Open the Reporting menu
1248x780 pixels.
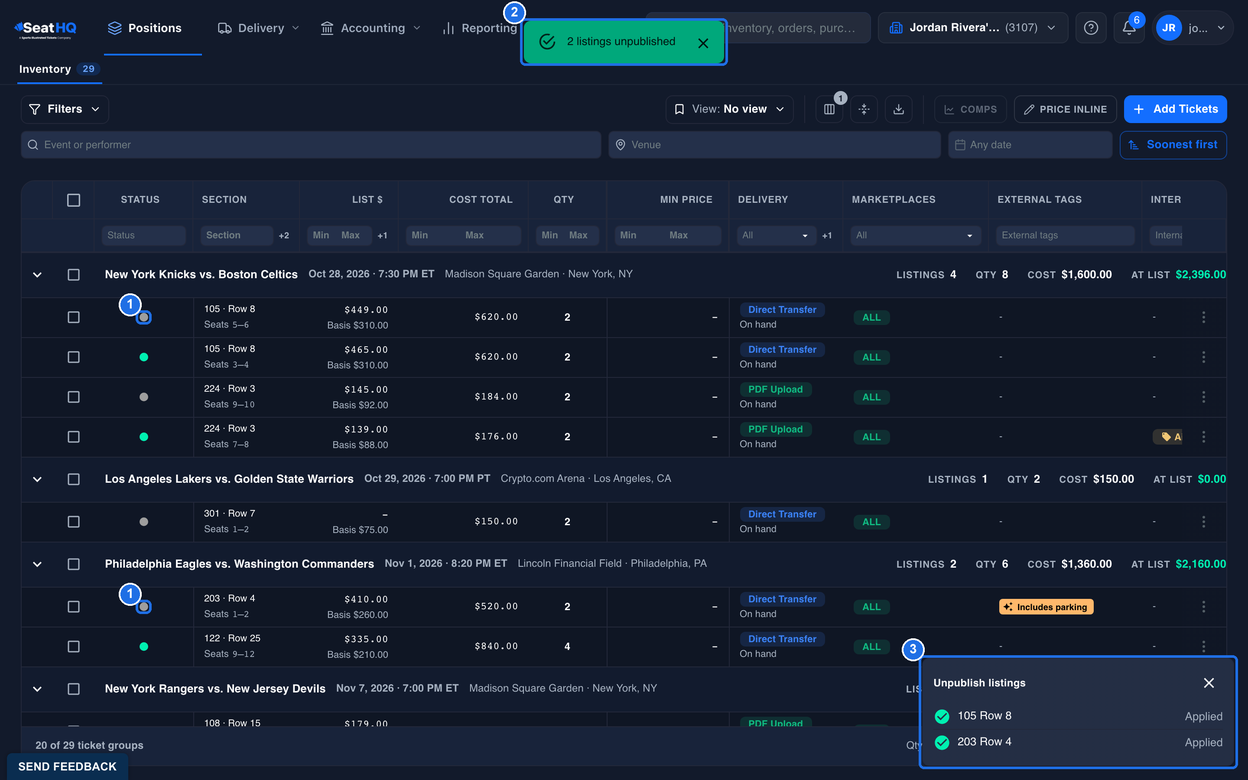(479, 28)
